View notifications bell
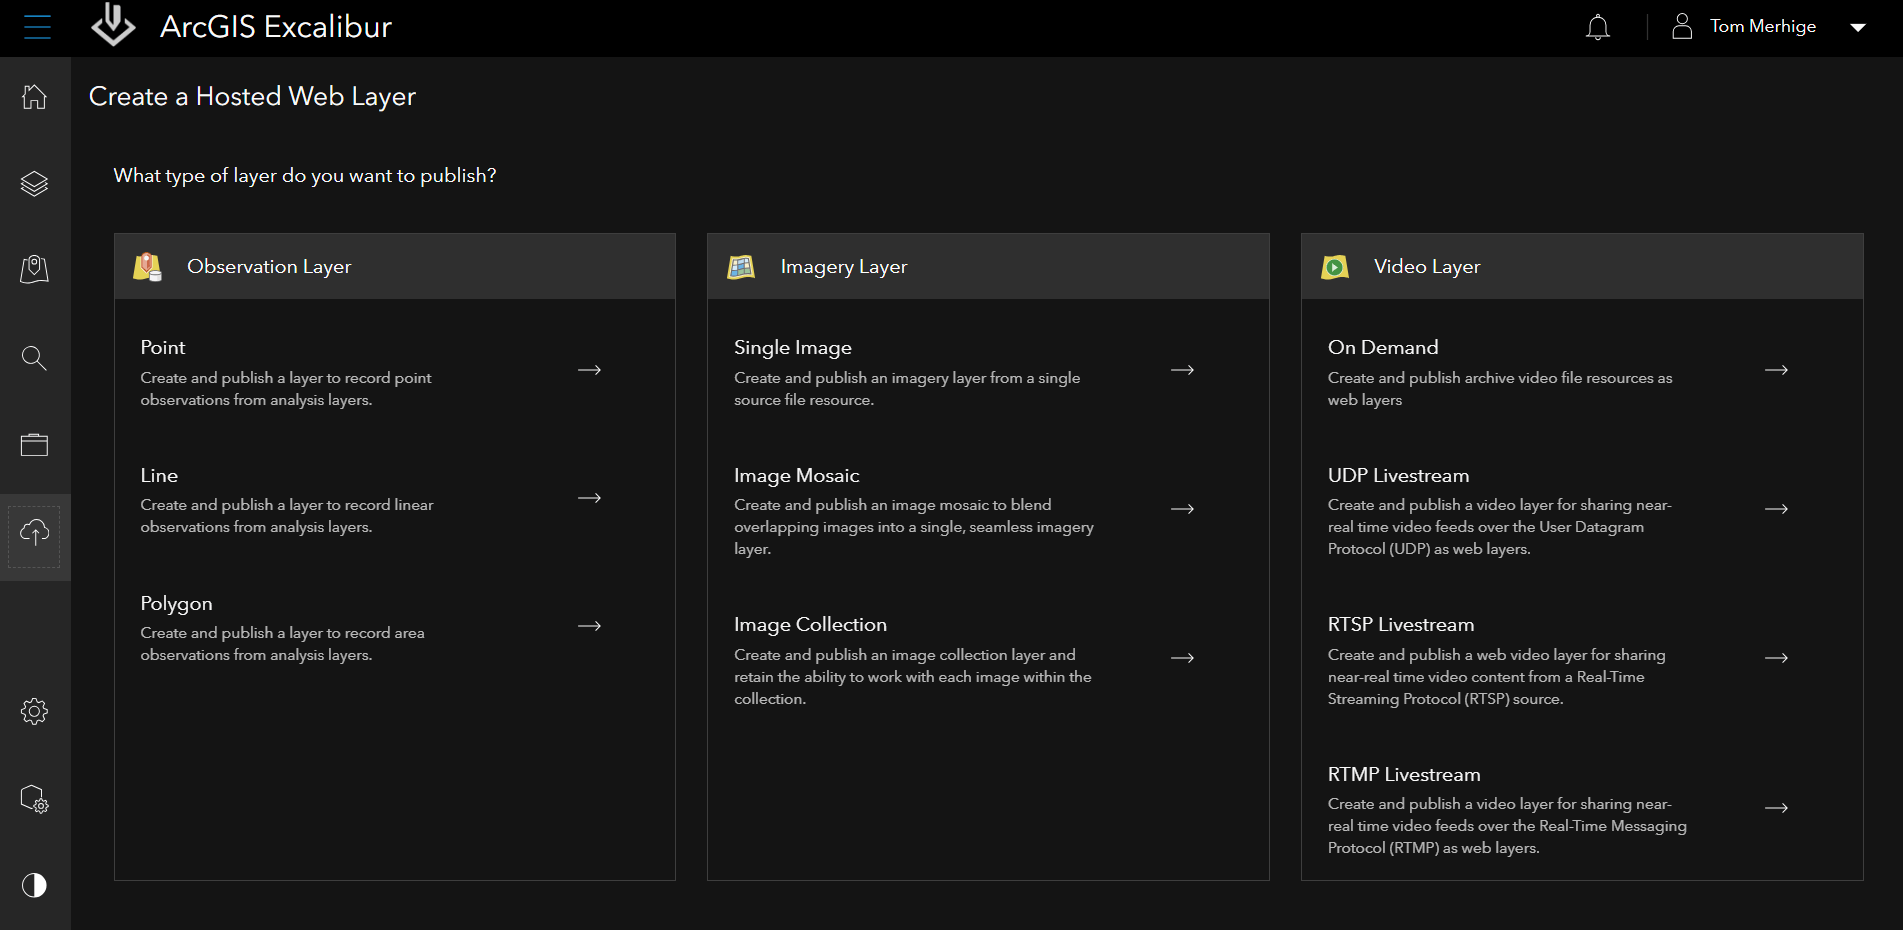The image size is (1903, 930). pos(1598,27)
